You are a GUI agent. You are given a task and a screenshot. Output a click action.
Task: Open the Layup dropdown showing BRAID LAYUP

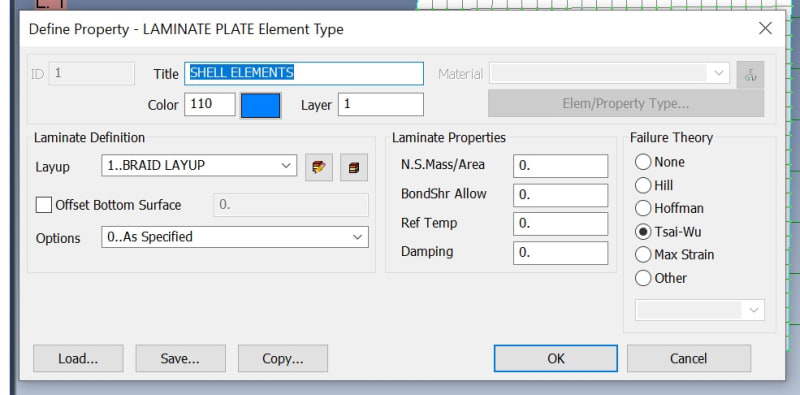pos(199,166)
